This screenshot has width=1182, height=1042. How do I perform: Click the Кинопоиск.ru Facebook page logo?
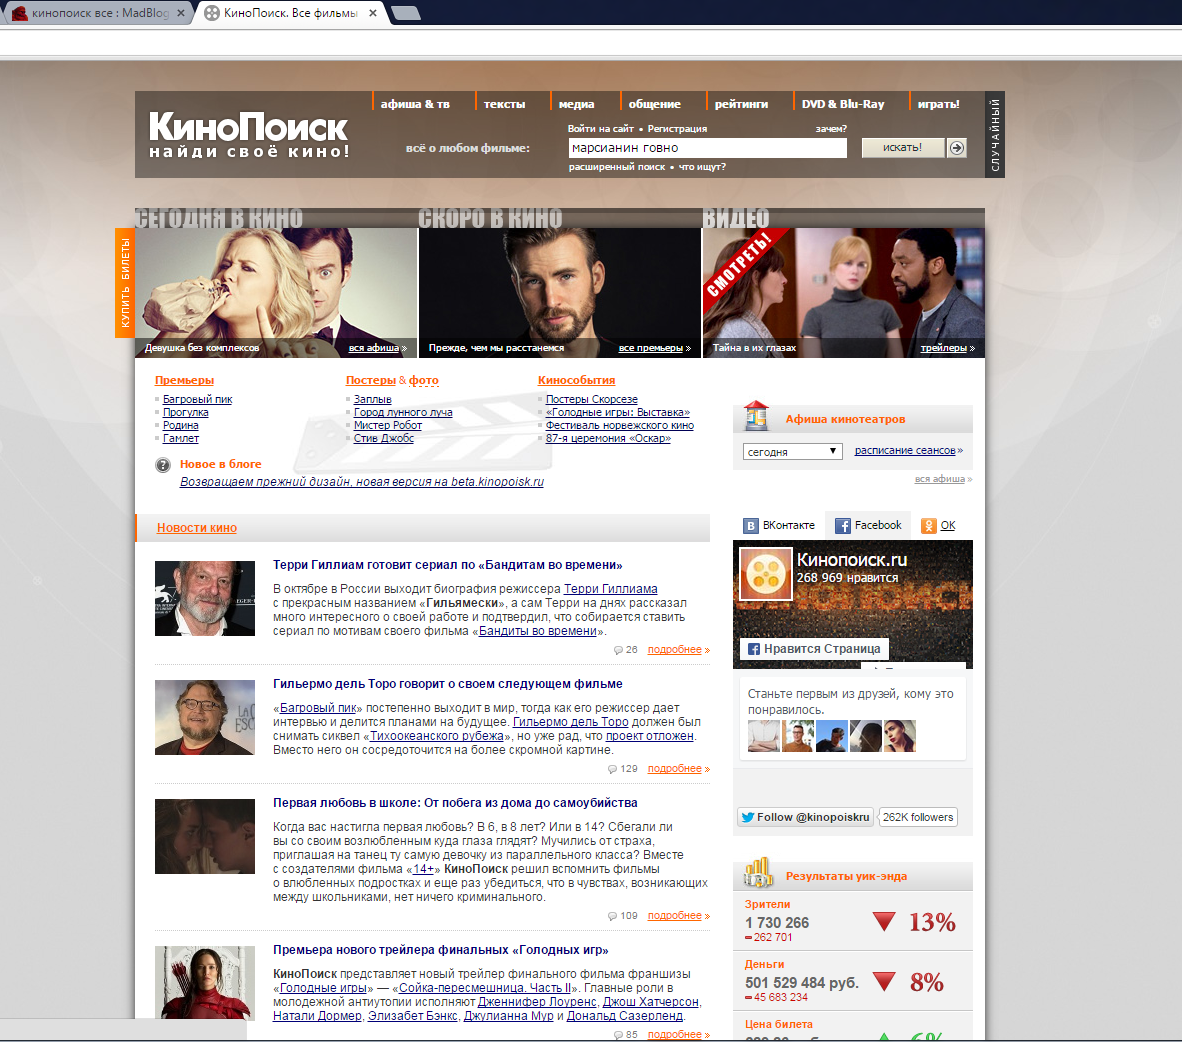[x=766, y=575]
